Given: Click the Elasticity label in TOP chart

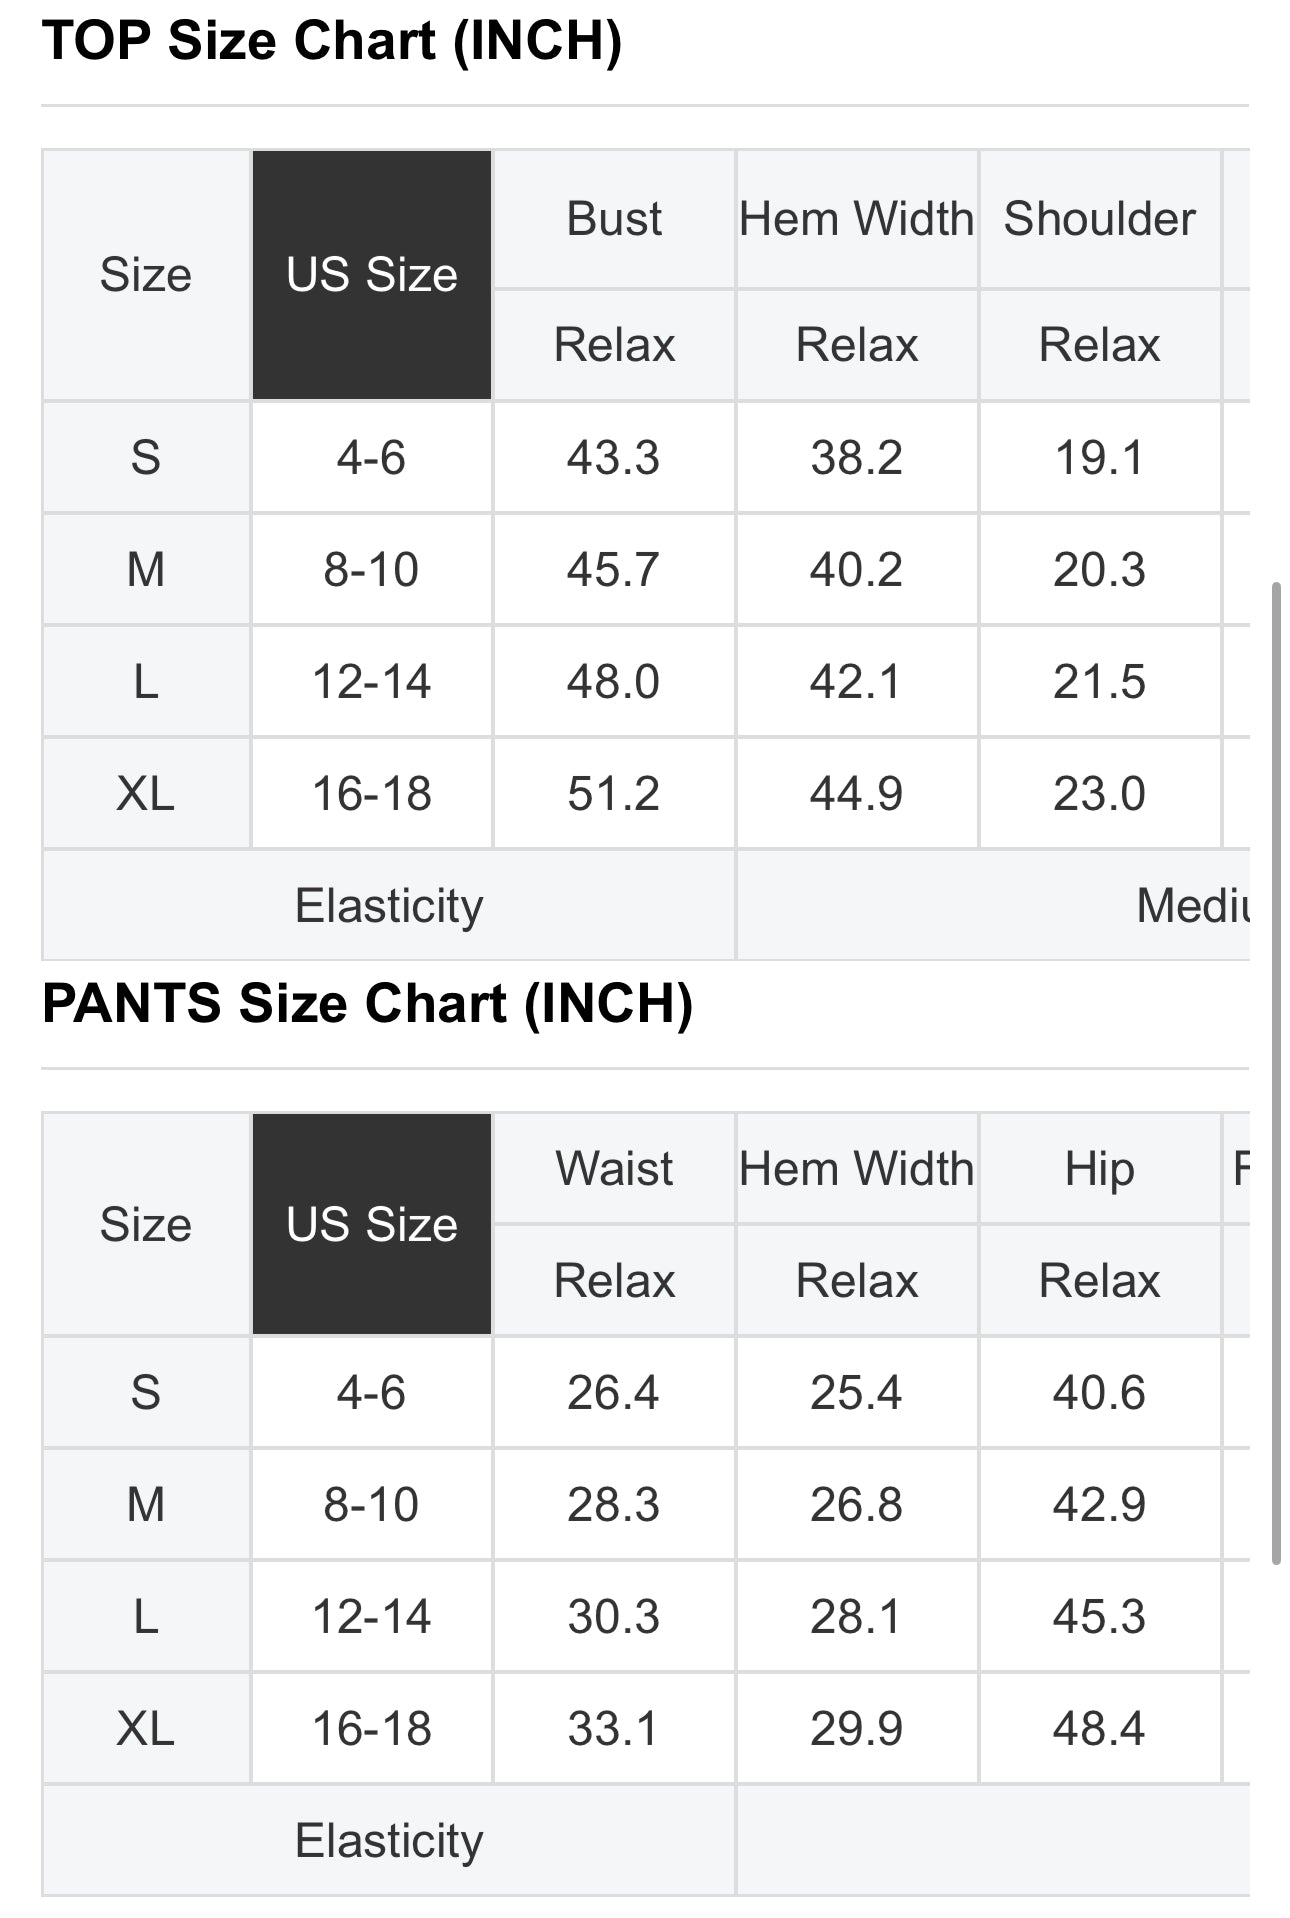Looking at the screenshot, I should pos(389,906).
